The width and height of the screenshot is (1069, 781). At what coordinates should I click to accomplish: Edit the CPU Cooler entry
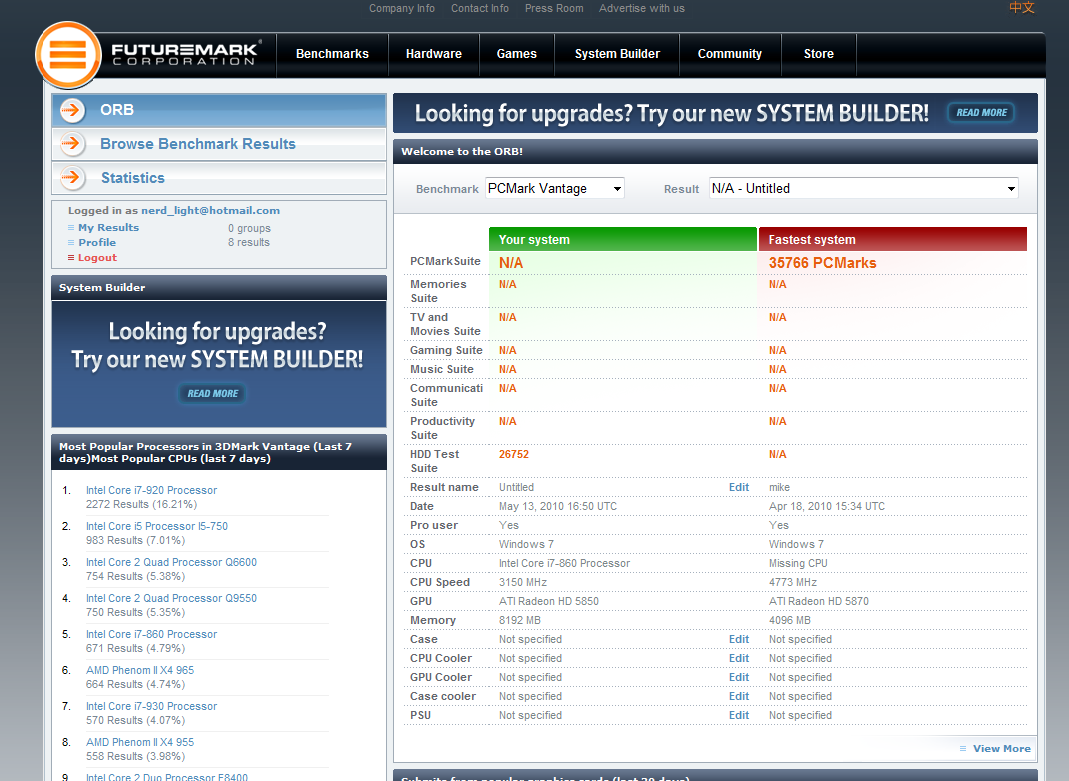pos(739,658)
